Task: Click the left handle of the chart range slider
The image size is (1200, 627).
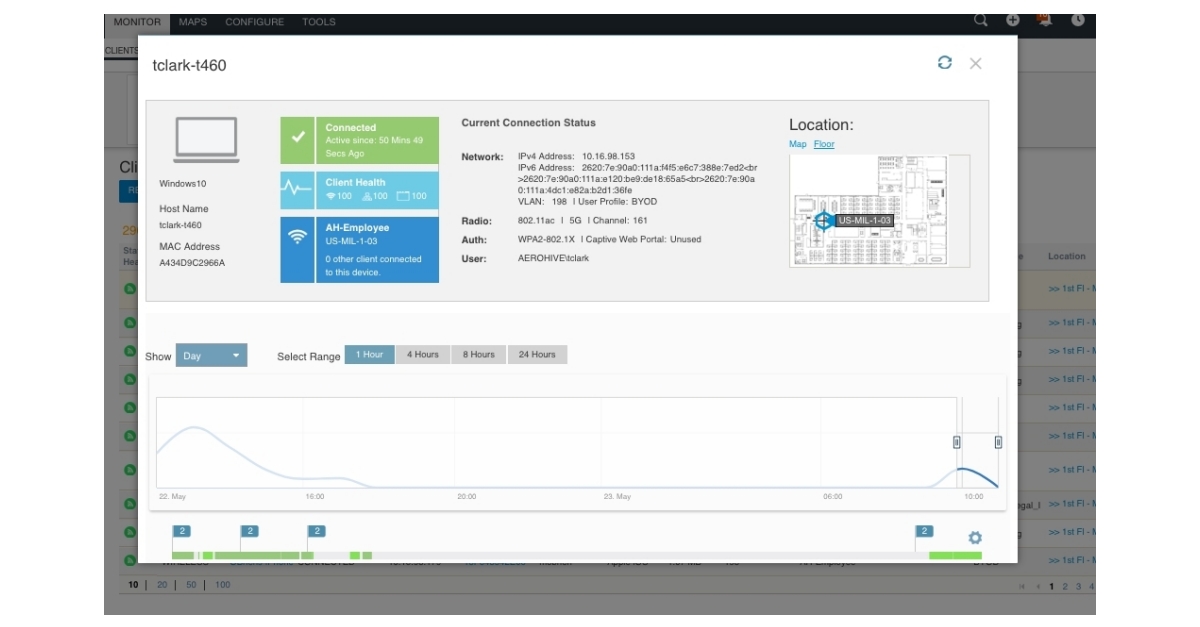Action: click(957, 442)
